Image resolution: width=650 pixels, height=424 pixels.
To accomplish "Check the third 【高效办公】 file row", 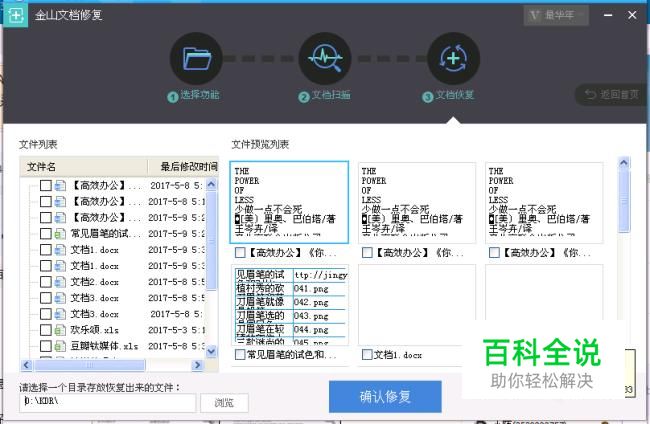I will pos(46,218).
